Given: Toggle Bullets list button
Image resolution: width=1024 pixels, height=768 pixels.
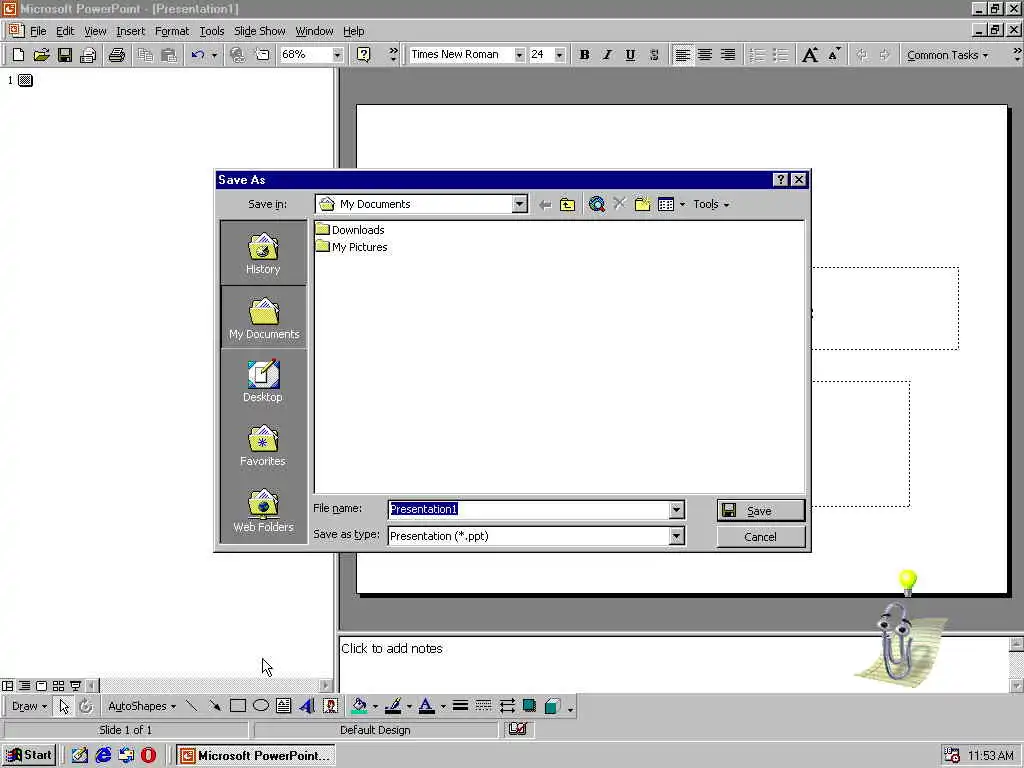Looking at the screenshot, I should (x=780, y=55).
